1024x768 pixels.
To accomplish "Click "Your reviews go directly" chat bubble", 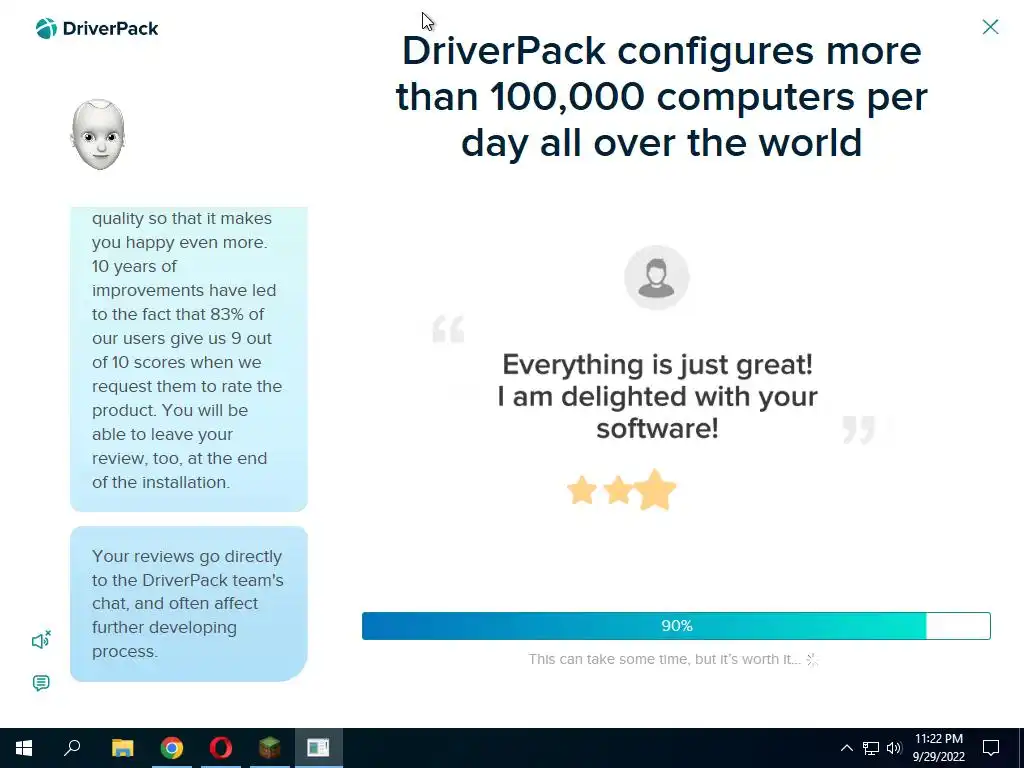I will pyautogui.click(x=189, y=603).
